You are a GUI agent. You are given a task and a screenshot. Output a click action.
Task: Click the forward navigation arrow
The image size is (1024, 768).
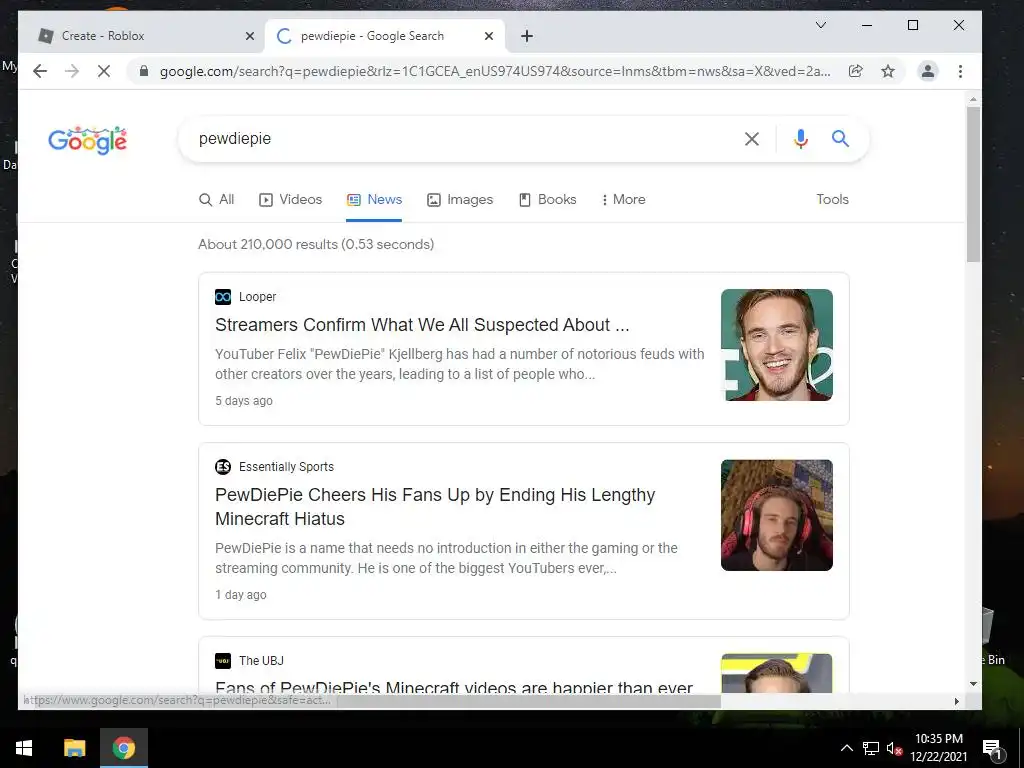click(x=72, y=71)
